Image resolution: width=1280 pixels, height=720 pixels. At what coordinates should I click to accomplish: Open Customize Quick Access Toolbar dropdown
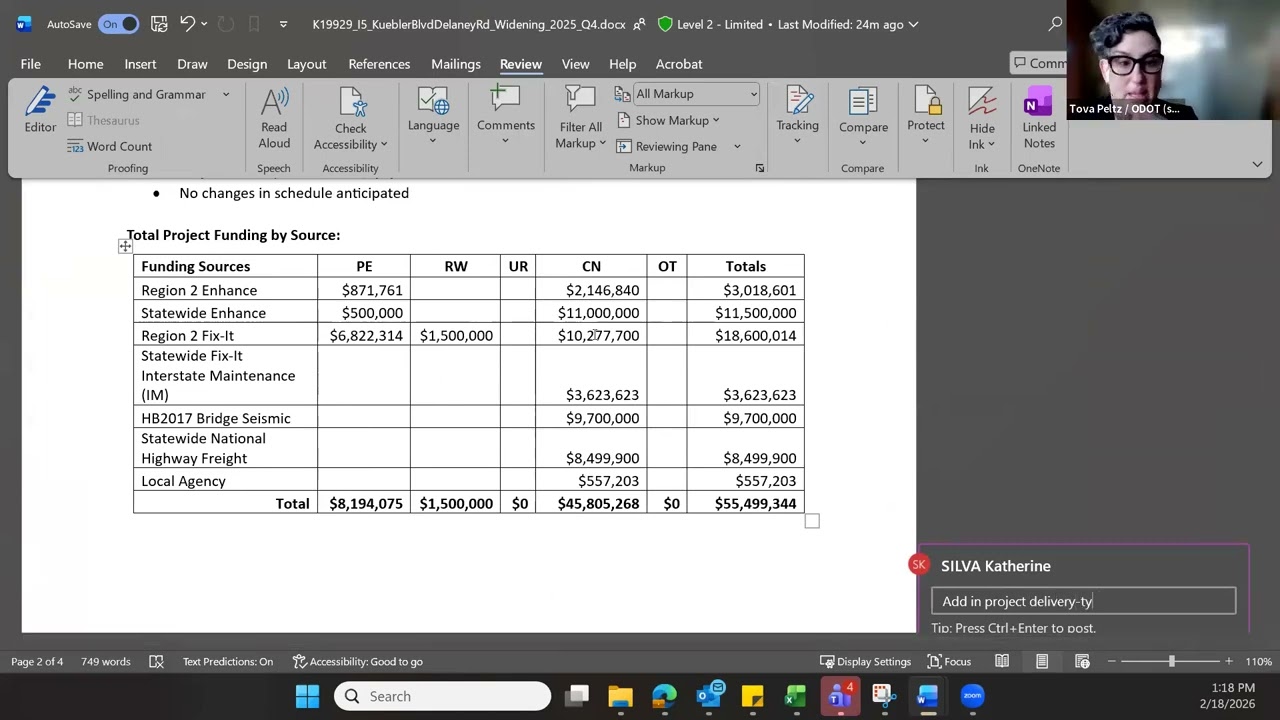(x=283, y=24)
